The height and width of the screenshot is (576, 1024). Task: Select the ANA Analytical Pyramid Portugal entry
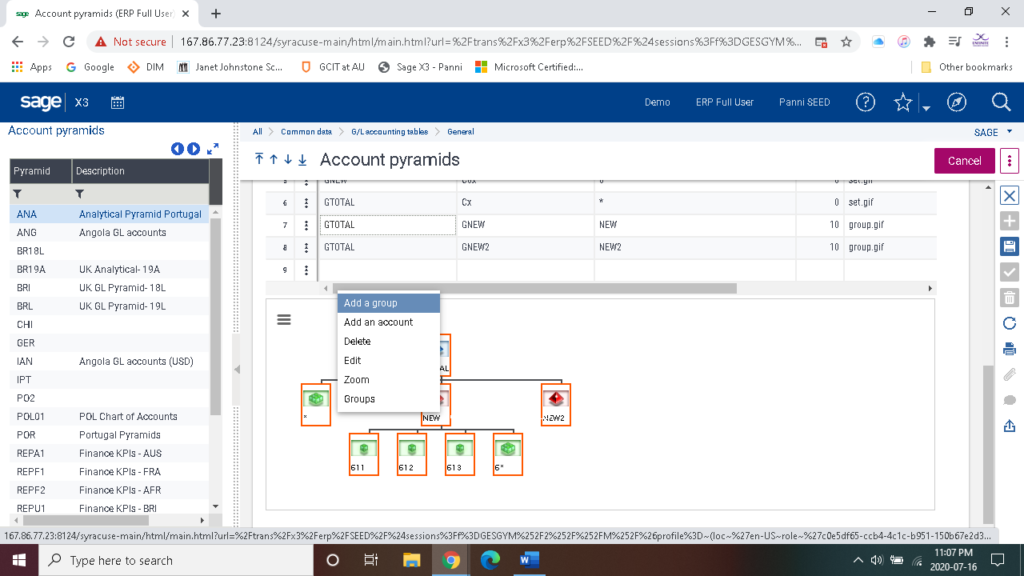100,213
